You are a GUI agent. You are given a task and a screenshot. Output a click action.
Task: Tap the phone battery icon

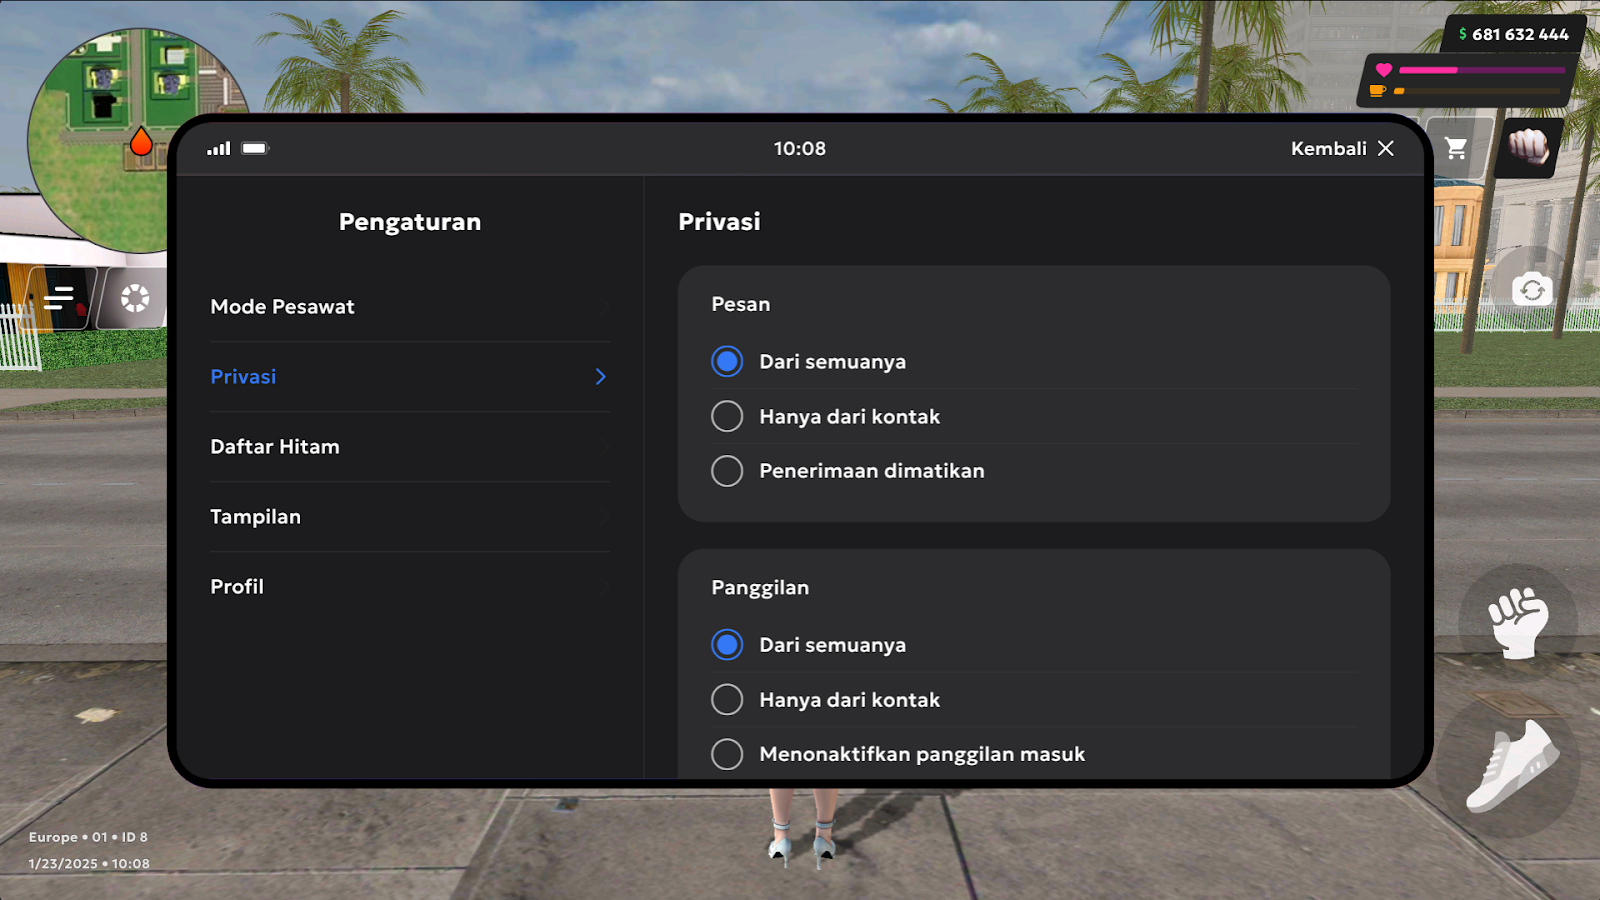[x=255, y=148]
